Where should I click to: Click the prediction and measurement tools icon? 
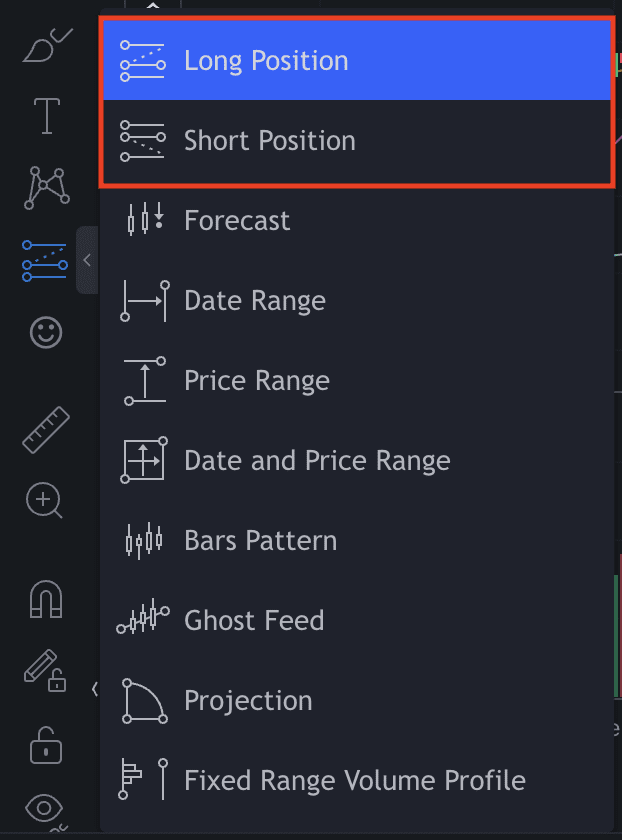pyautogui.click(x=45, y=260)
